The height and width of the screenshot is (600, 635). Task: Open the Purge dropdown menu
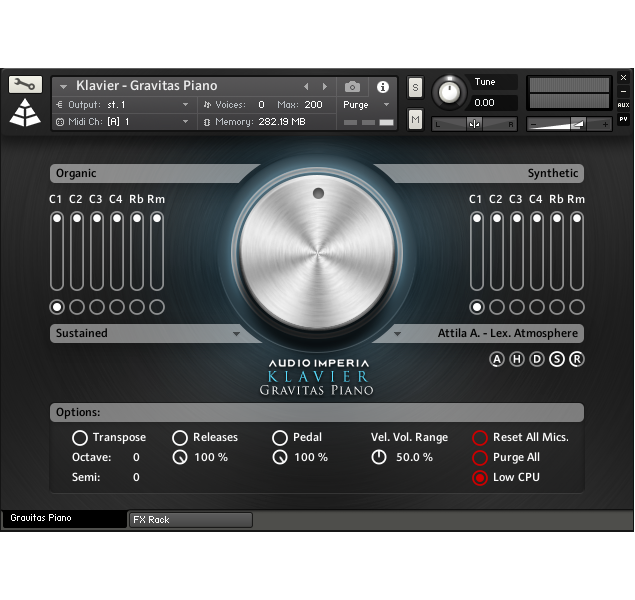pos(366,105)
